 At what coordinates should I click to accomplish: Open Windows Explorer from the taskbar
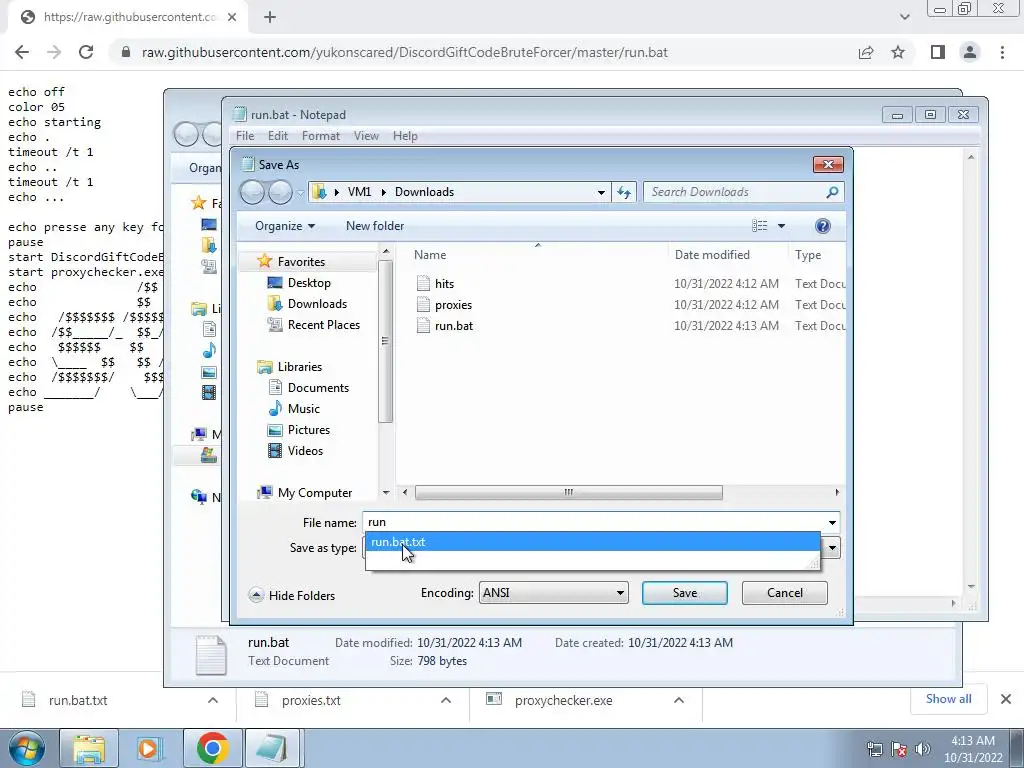pos(89,748)
